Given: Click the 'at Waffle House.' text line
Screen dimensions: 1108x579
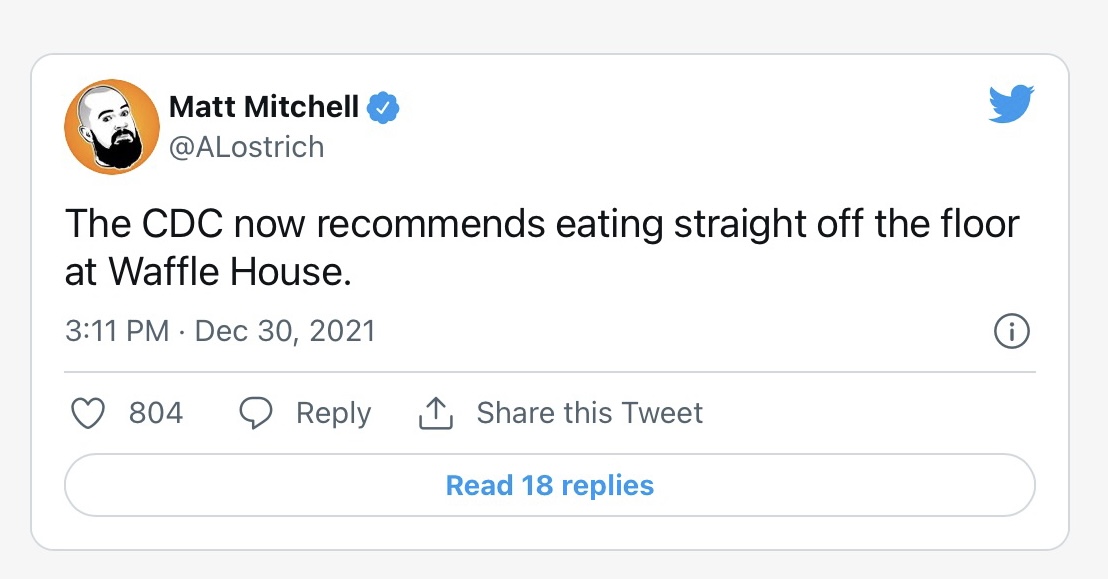Looking at the screenshot, I should coord(208,272).
